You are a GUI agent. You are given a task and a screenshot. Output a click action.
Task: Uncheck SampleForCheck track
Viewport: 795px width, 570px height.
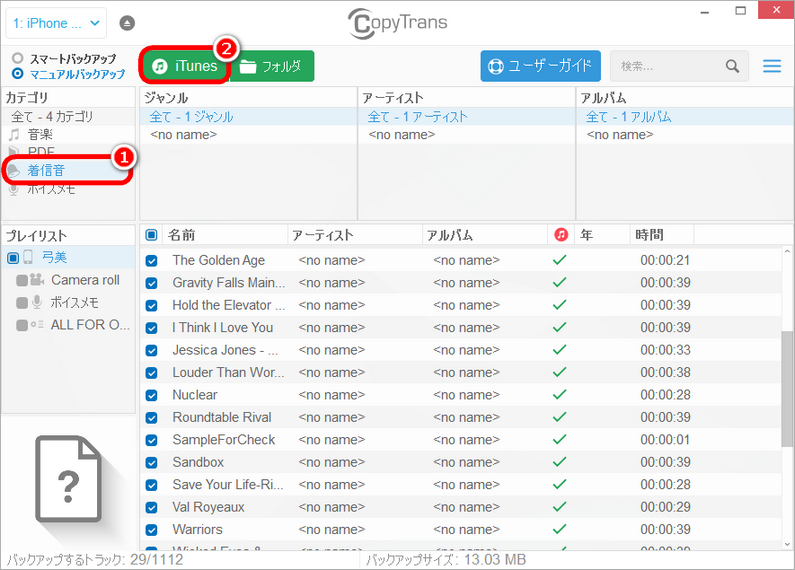tap(151, 440)
